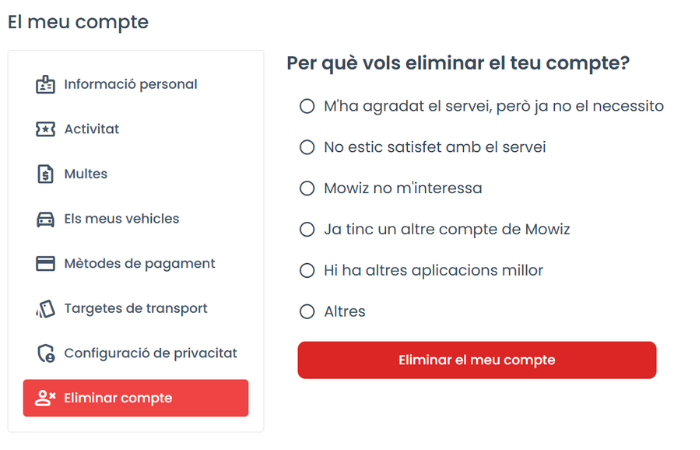The width and height of the screenshot is (700, 450).
Task: Select "Ja tinc un altre compte de Mowiz"
Action: tap(307, 229)
